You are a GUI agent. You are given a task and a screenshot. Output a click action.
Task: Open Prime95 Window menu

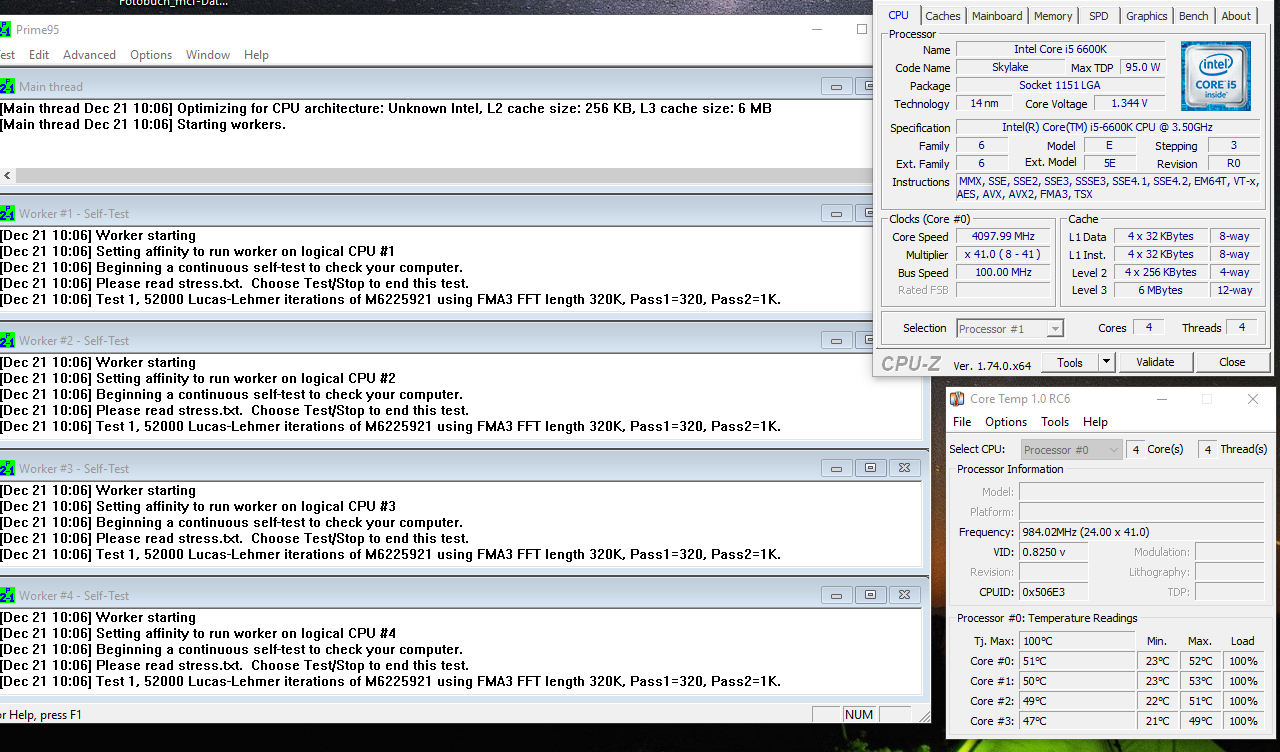click(x=208, y=55)
